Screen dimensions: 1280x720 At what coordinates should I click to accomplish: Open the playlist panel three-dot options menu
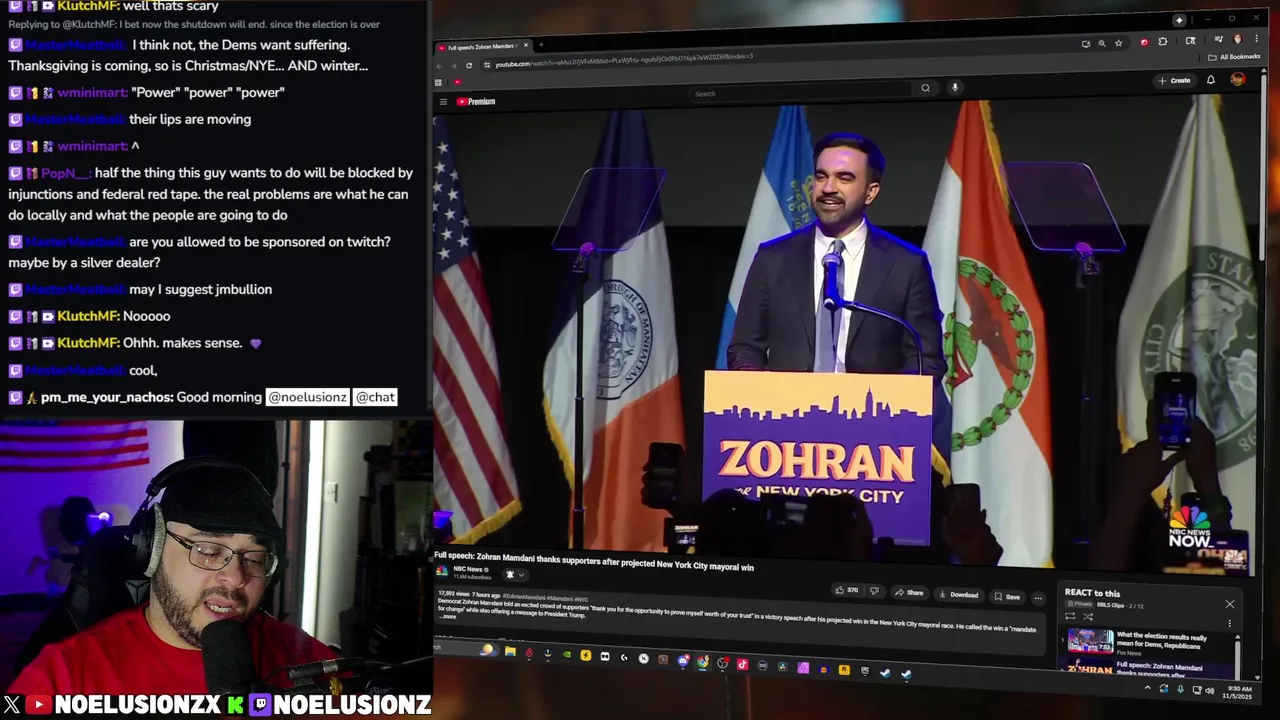tap(1230, 623)
